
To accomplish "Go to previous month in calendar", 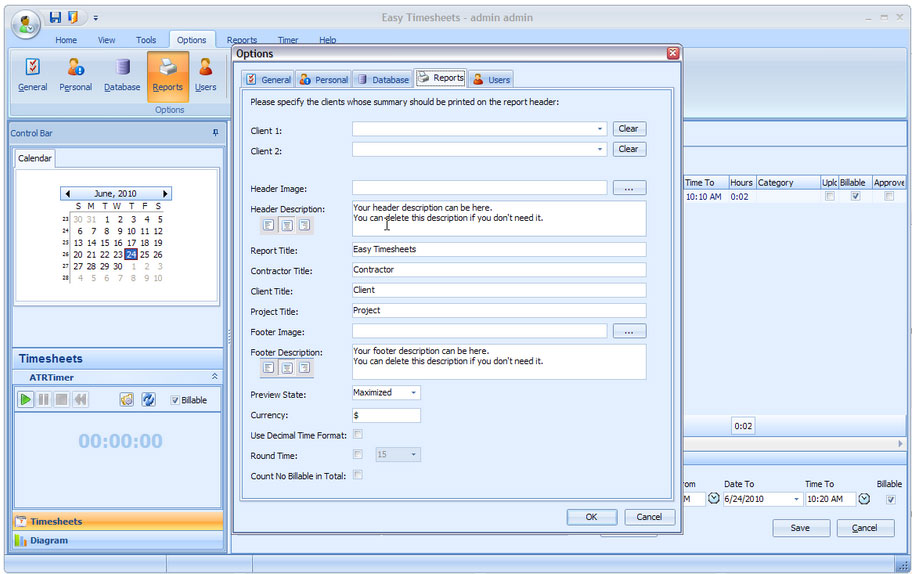I will pyautogui.click(x=68, y=193).
